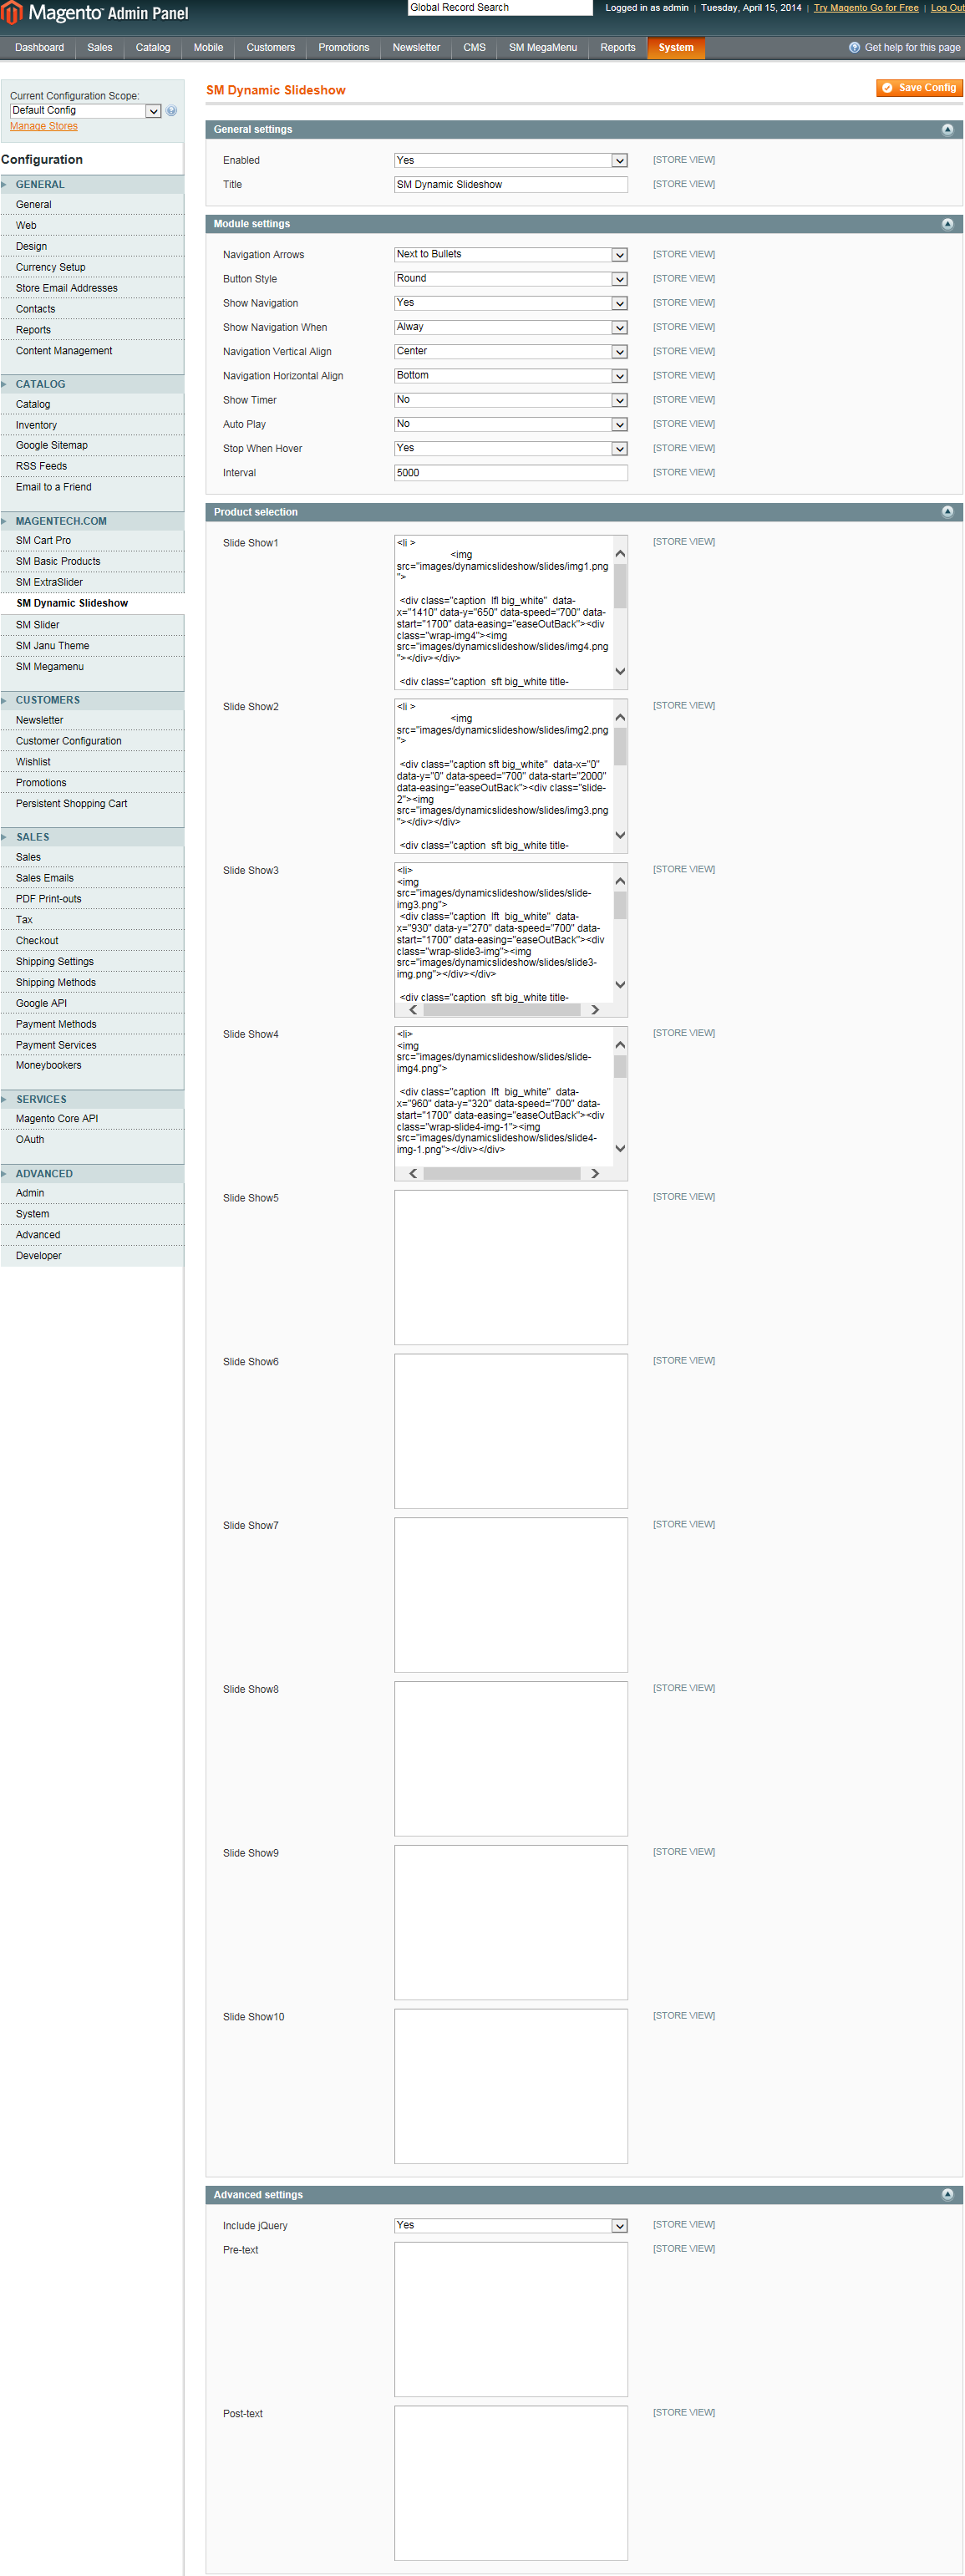Open the Stop When Hover dropdown
Image resolution: width=965 pixels, height=2576 pixels.
point(511,448)
